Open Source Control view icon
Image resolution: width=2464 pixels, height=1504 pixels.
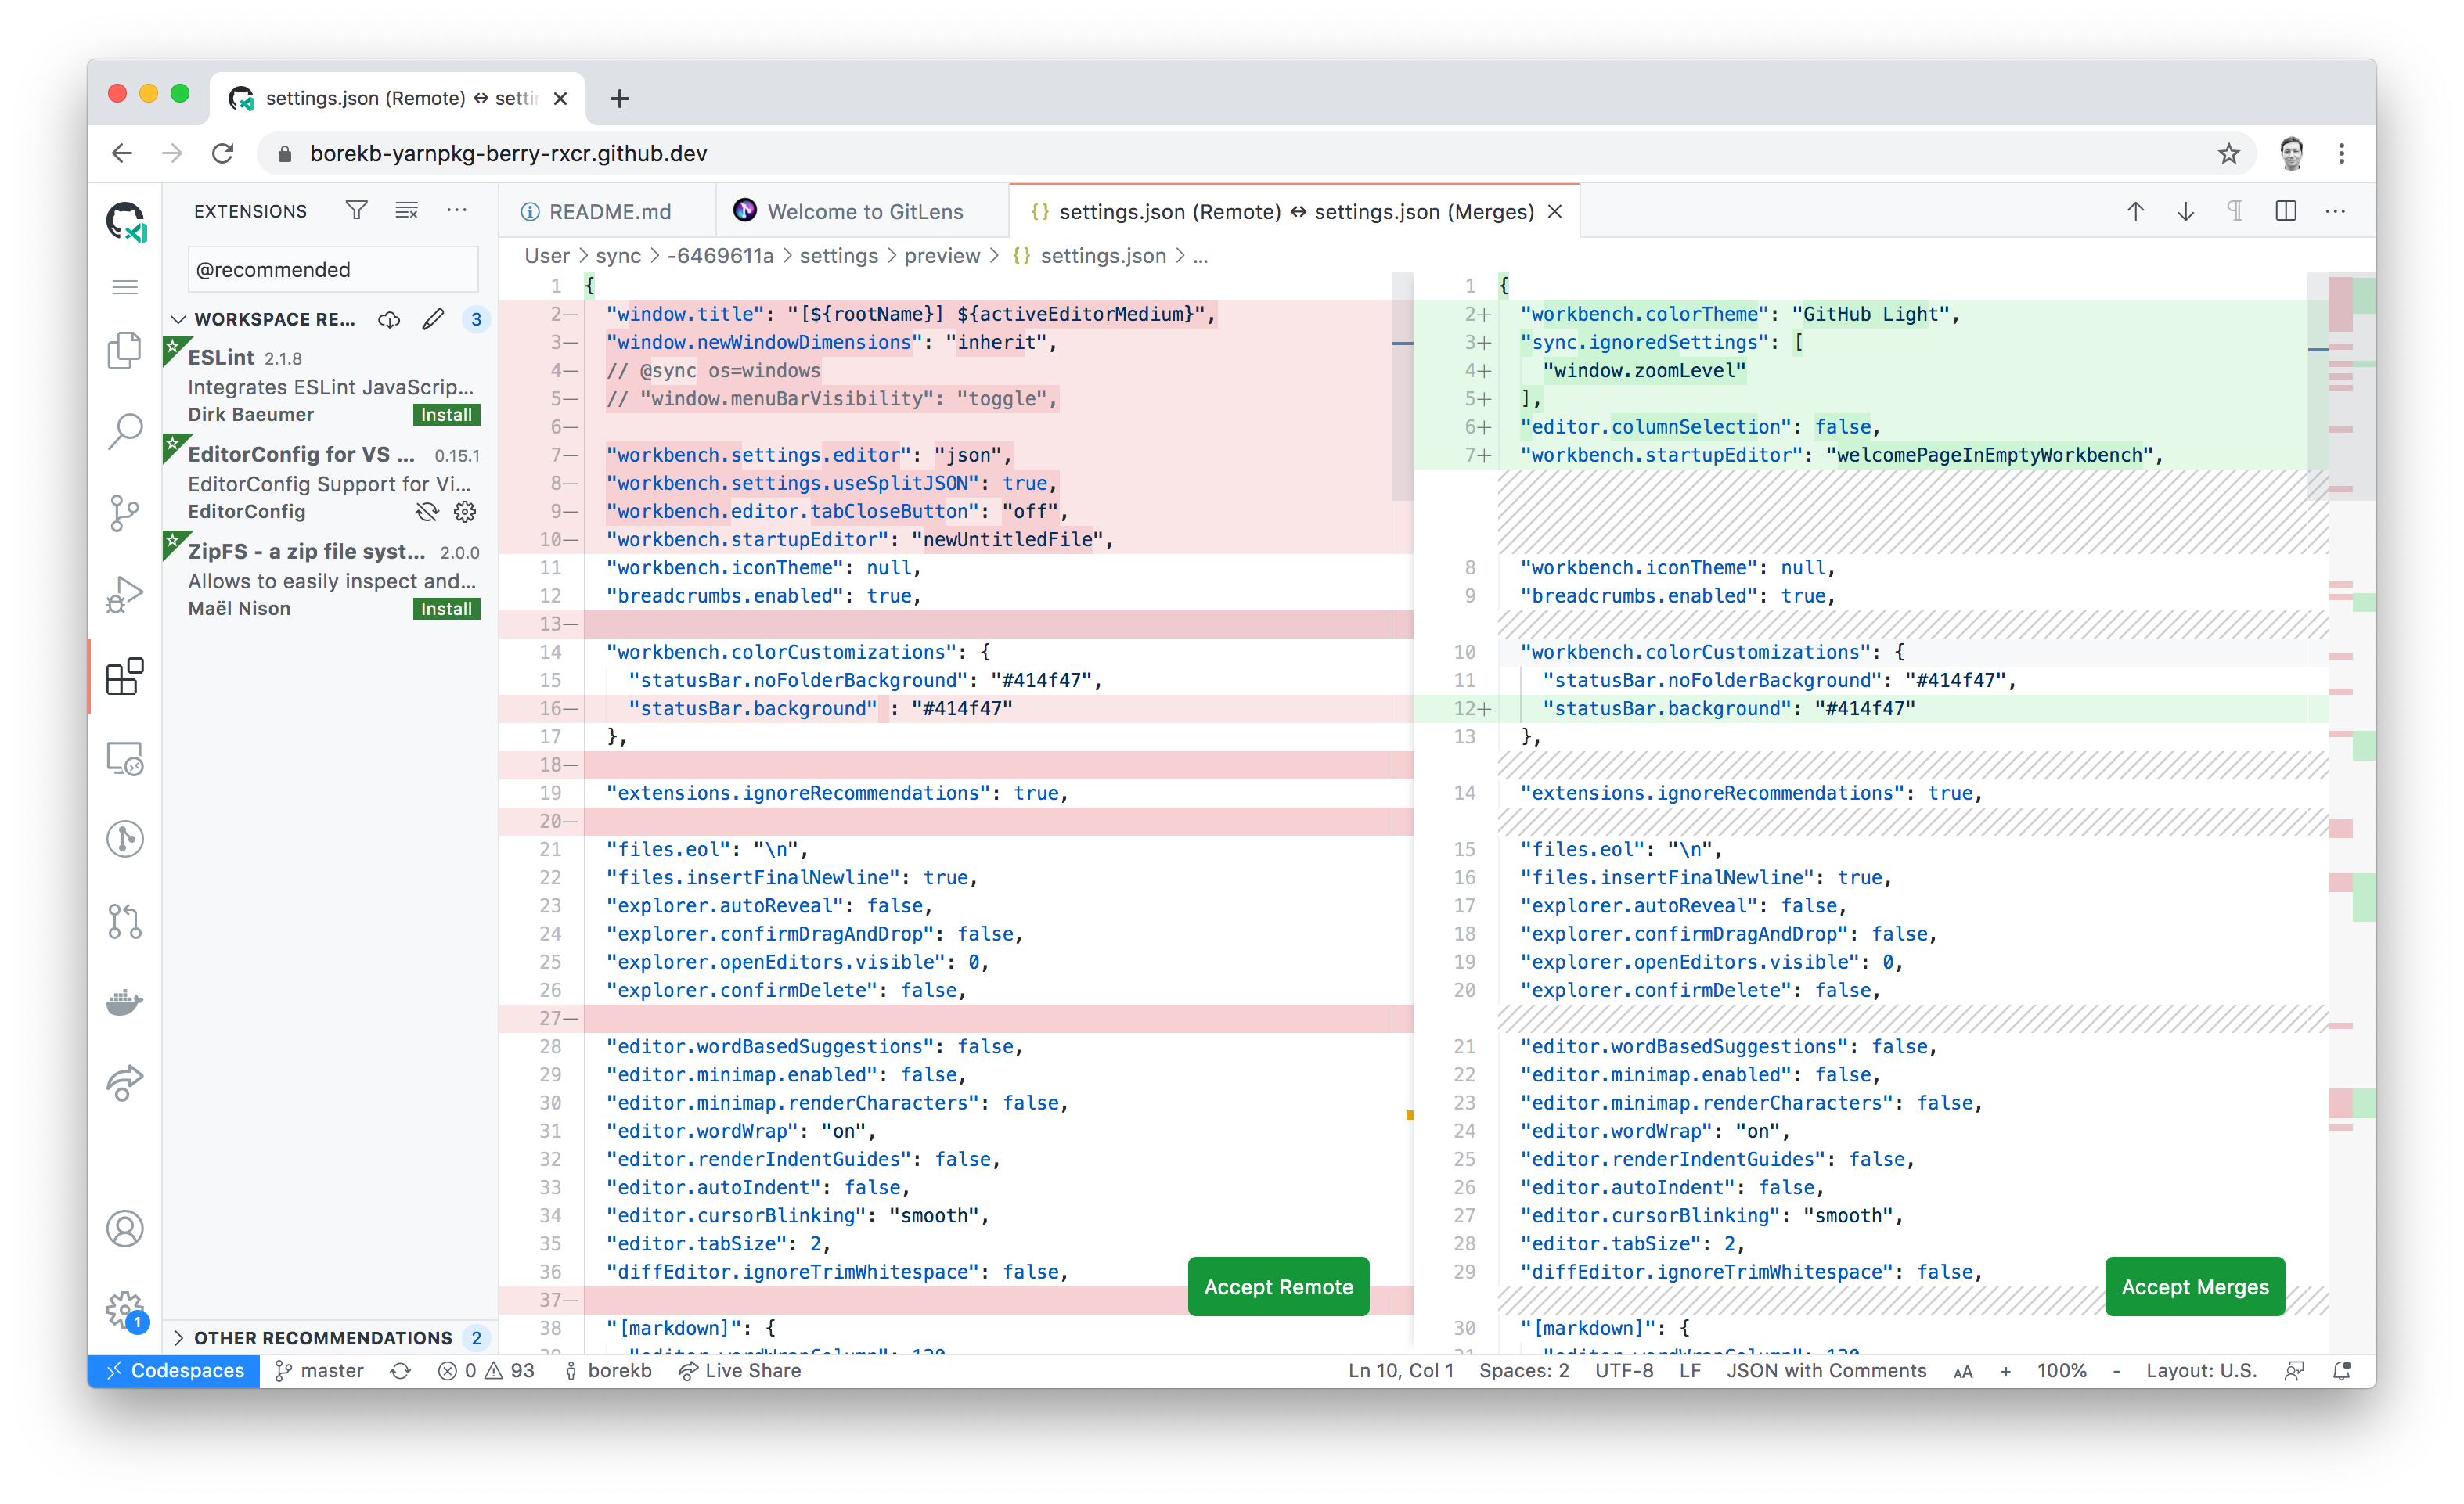125,513
